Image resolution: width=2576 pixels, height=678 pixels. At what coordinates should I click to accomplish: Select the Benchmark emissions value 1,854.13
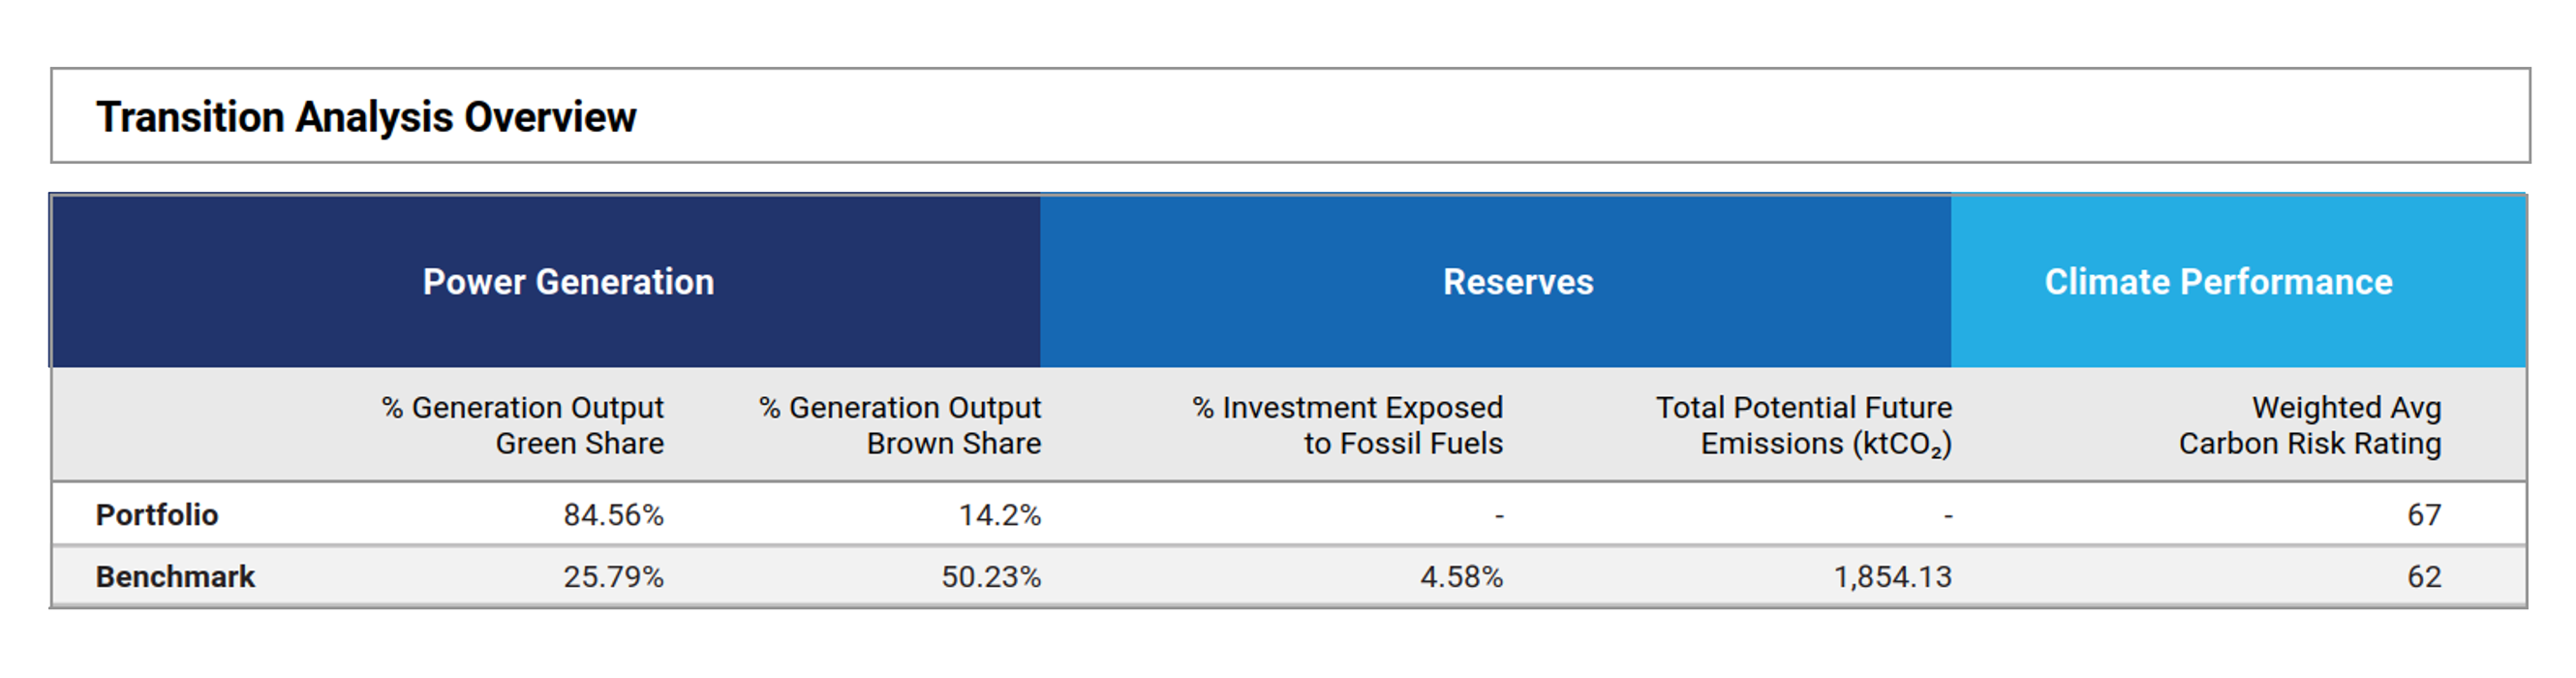click(1892, 577)
